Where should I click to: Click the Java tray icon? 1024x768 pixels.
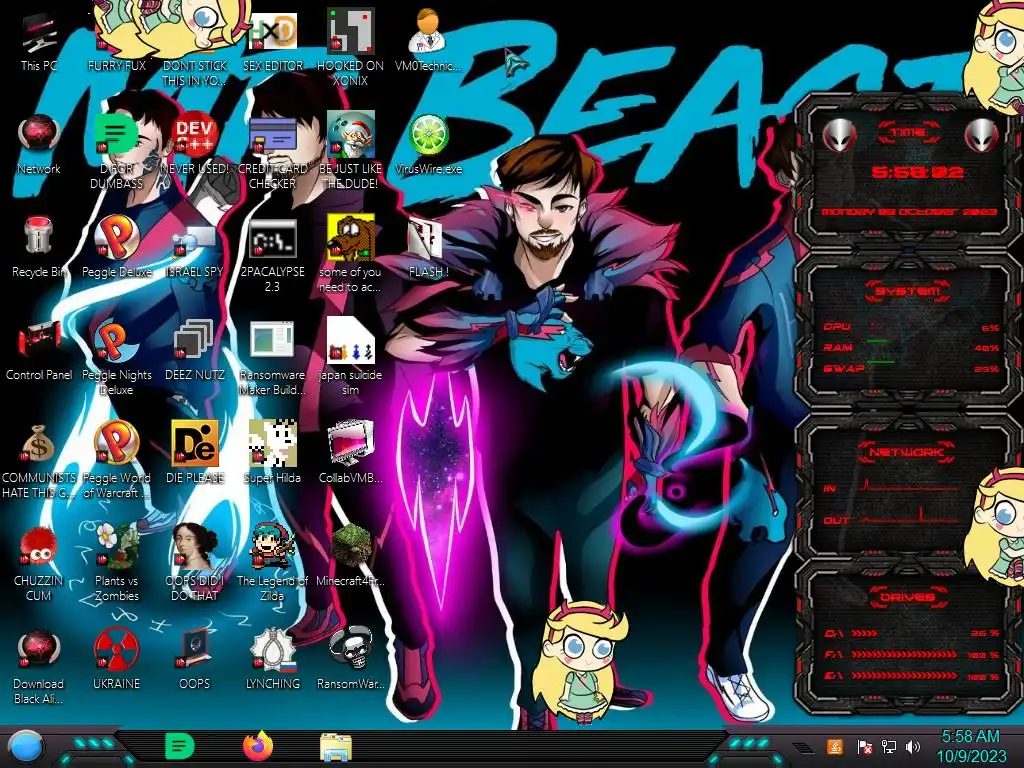(834, 746)
